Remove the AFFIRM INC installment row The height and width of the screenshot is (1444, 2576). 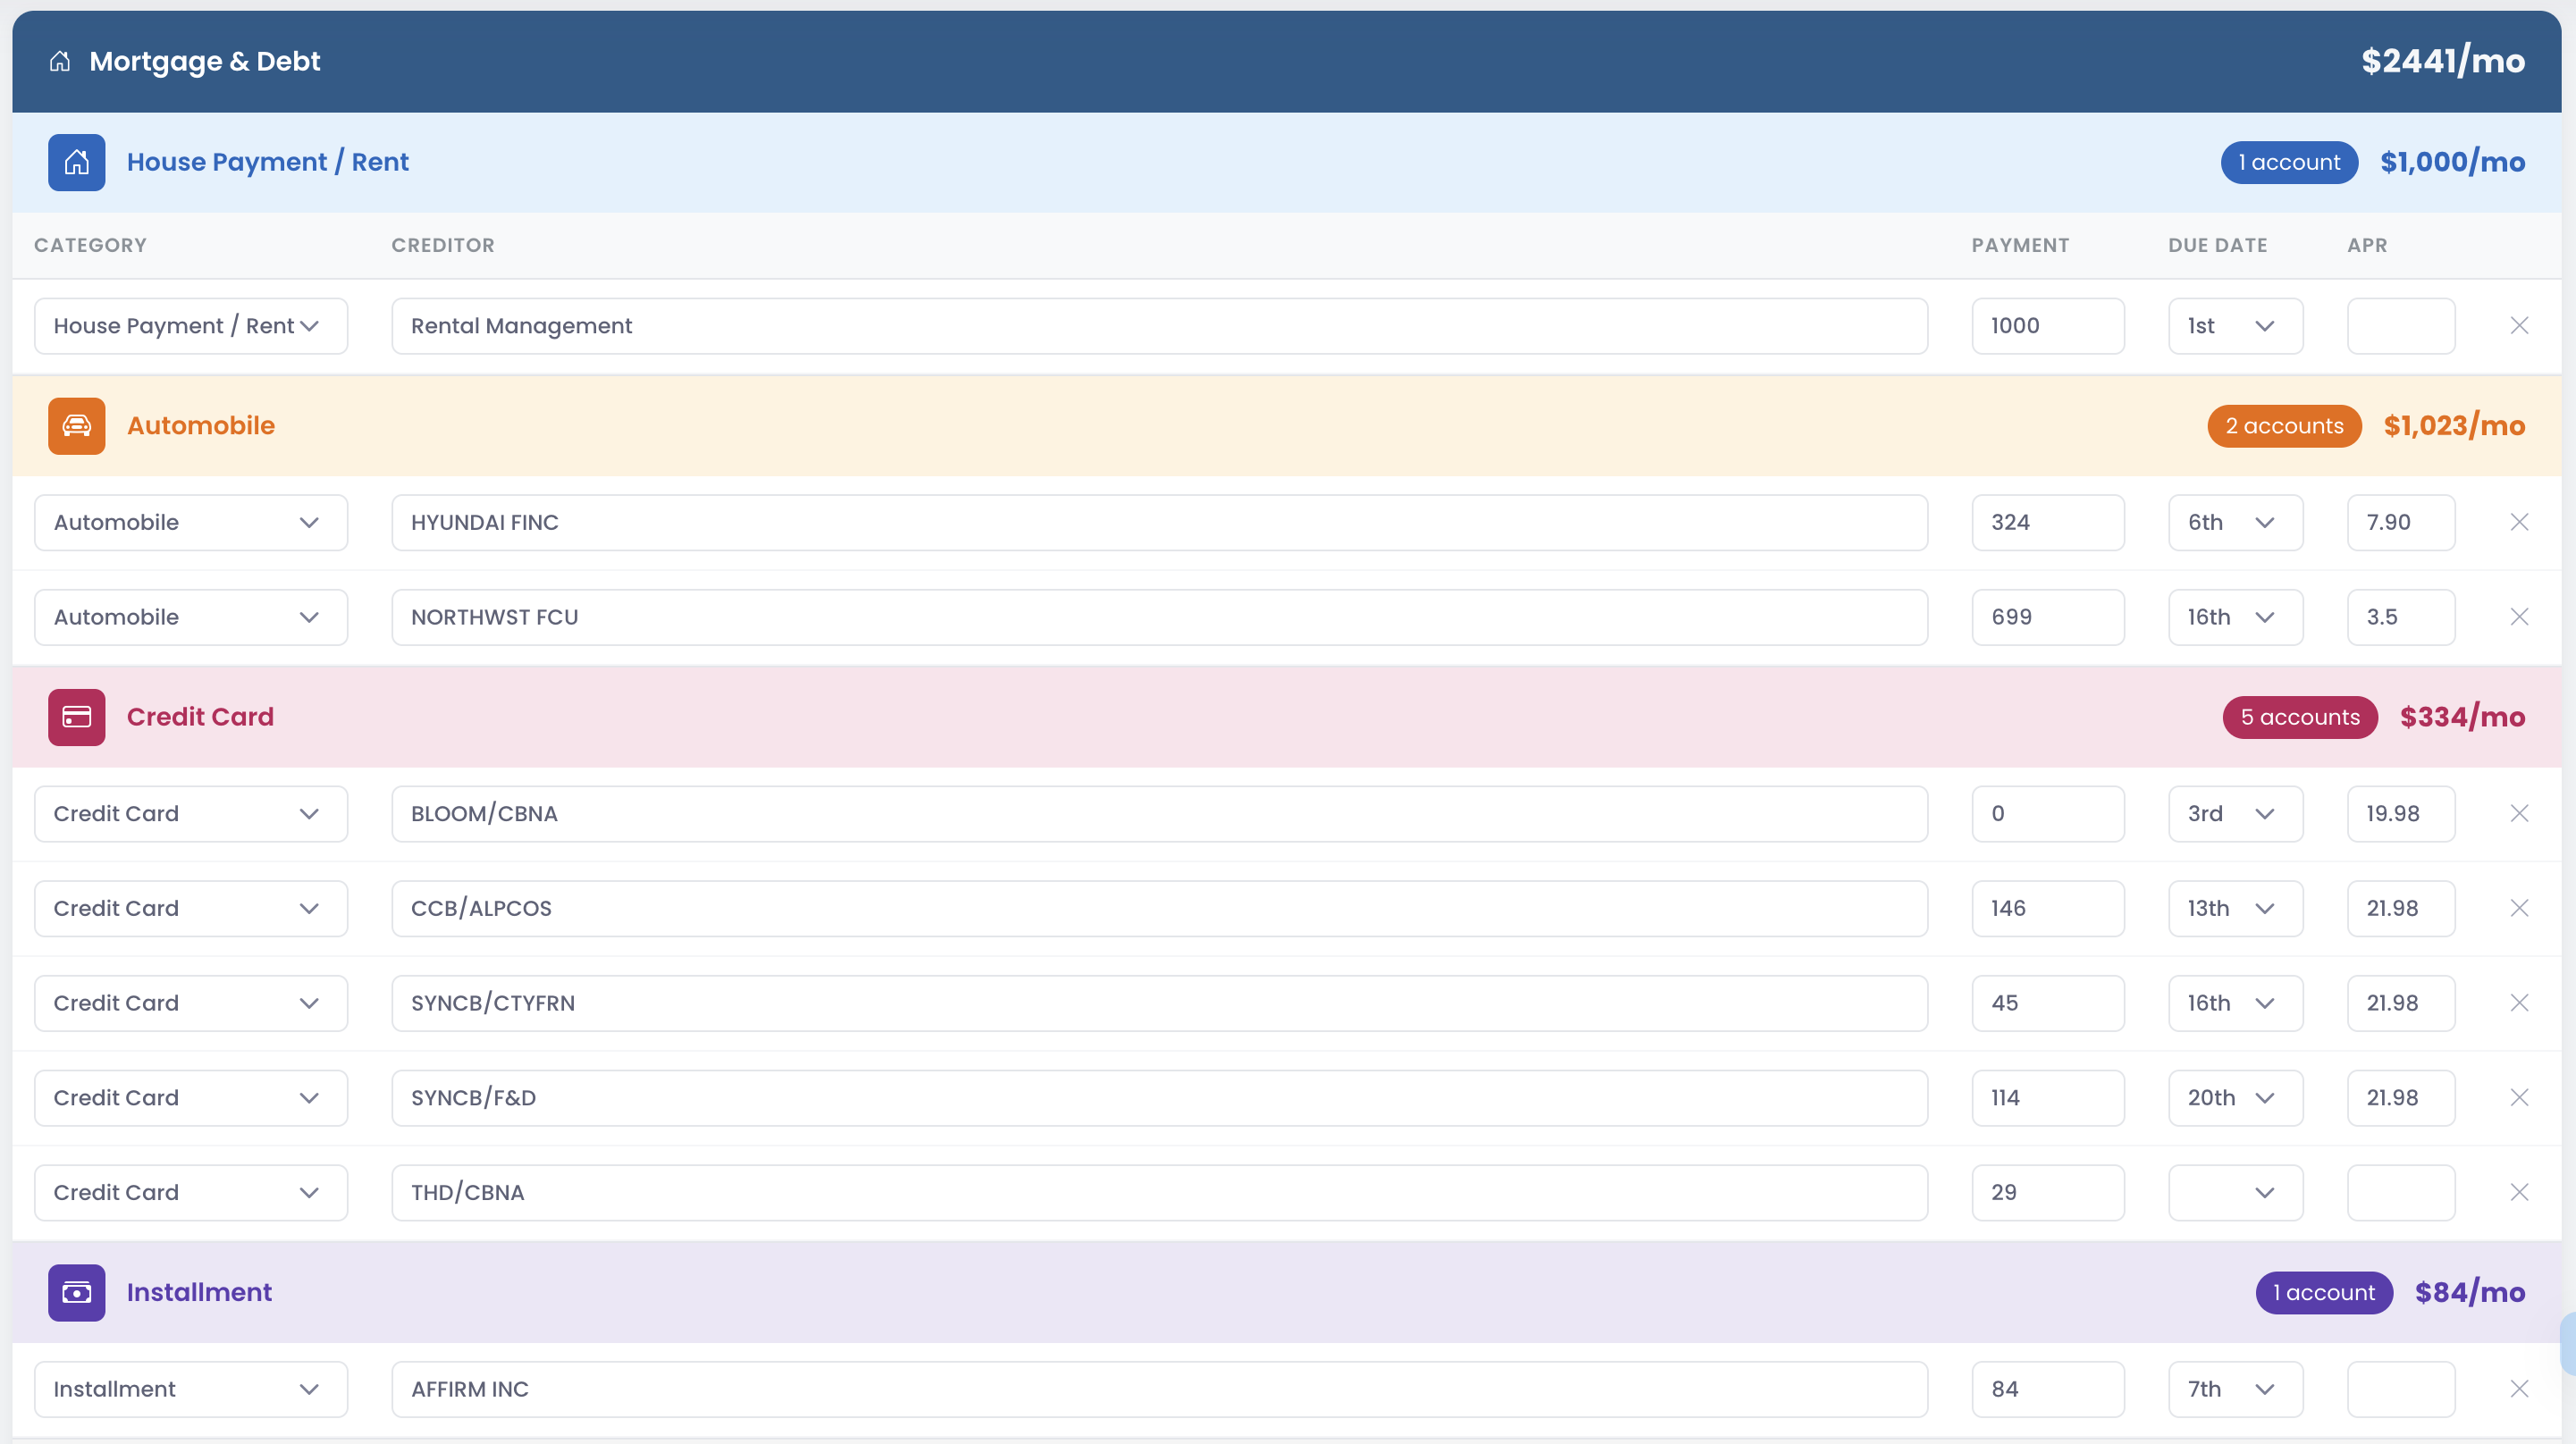(x=2518, y=1389)
